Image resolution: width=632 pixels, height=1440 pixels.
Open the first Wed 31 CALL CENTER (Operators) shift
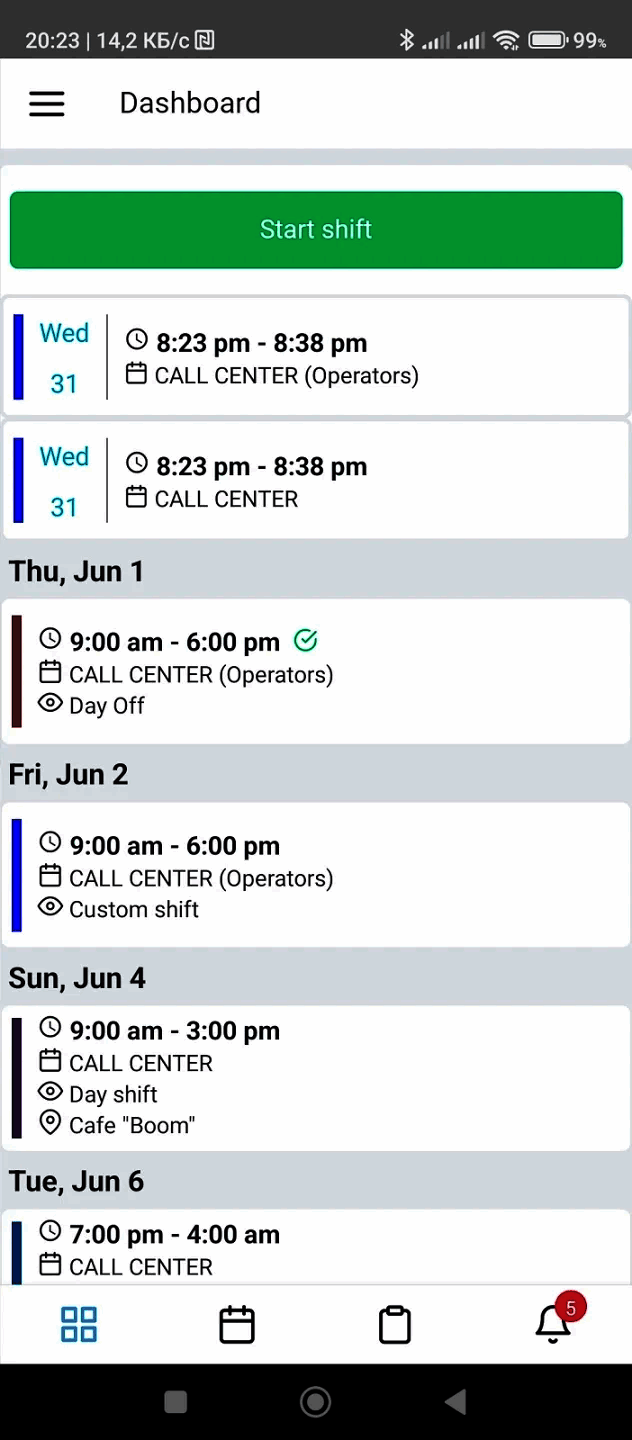point(316,358)
